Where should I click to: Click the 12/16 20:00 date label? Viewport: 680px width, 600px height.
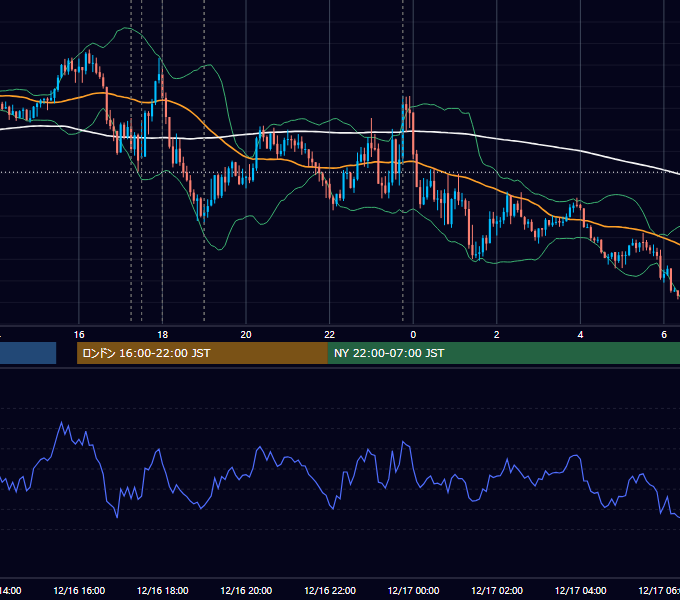pos(246,591)
